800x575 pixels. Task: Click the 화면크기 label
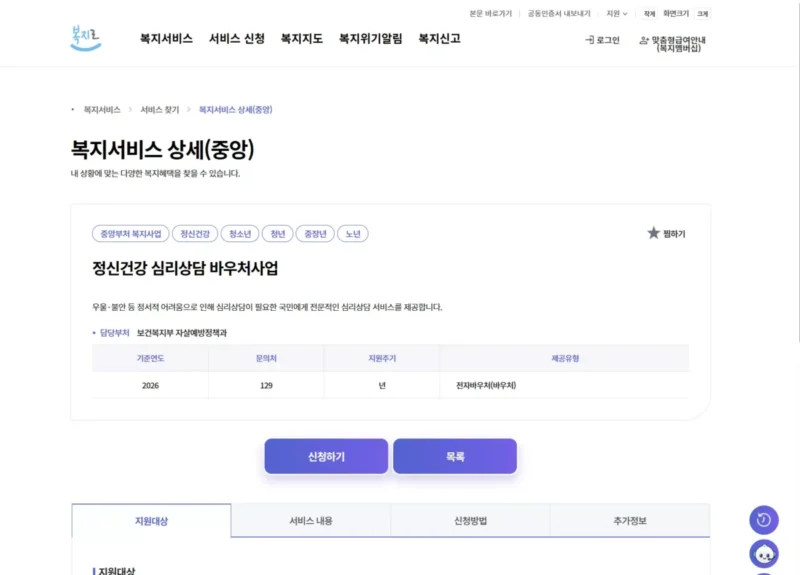[x=676, y=14]
